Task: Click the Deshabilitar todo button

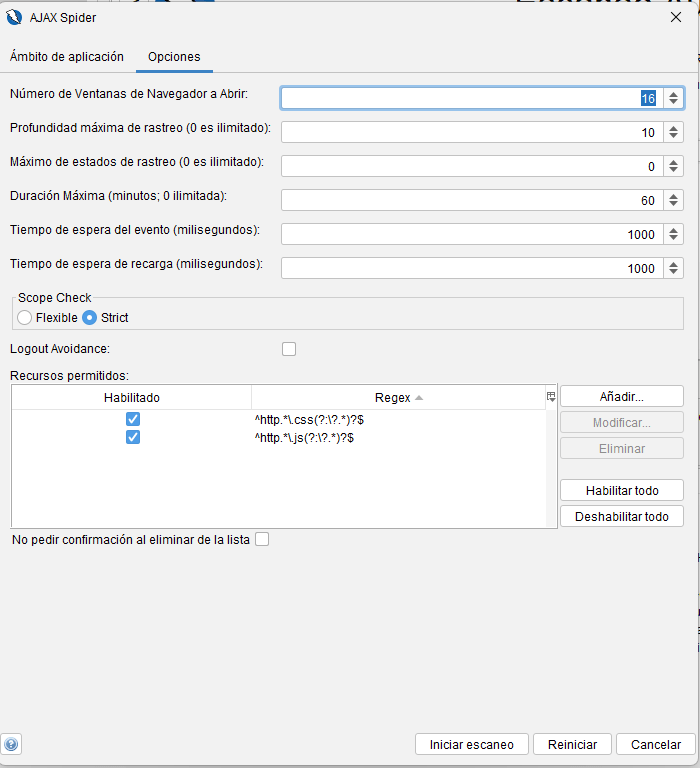Action: (x=621, y=517)
